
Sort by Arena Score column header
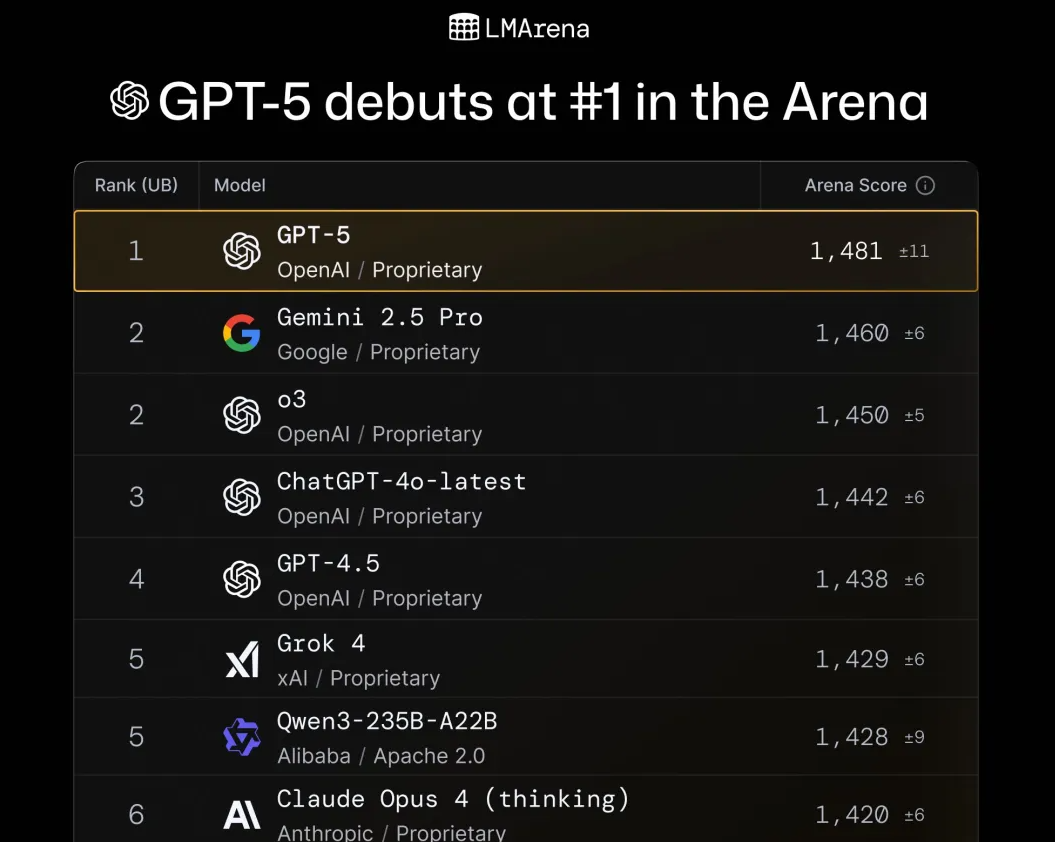click(855, 185)
